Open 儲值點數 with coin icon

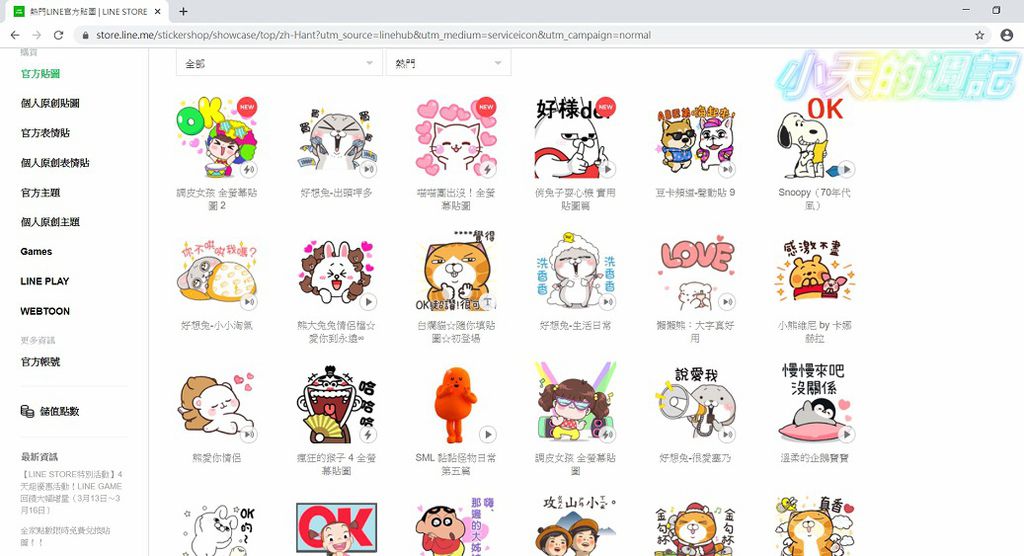coord(50,411)
